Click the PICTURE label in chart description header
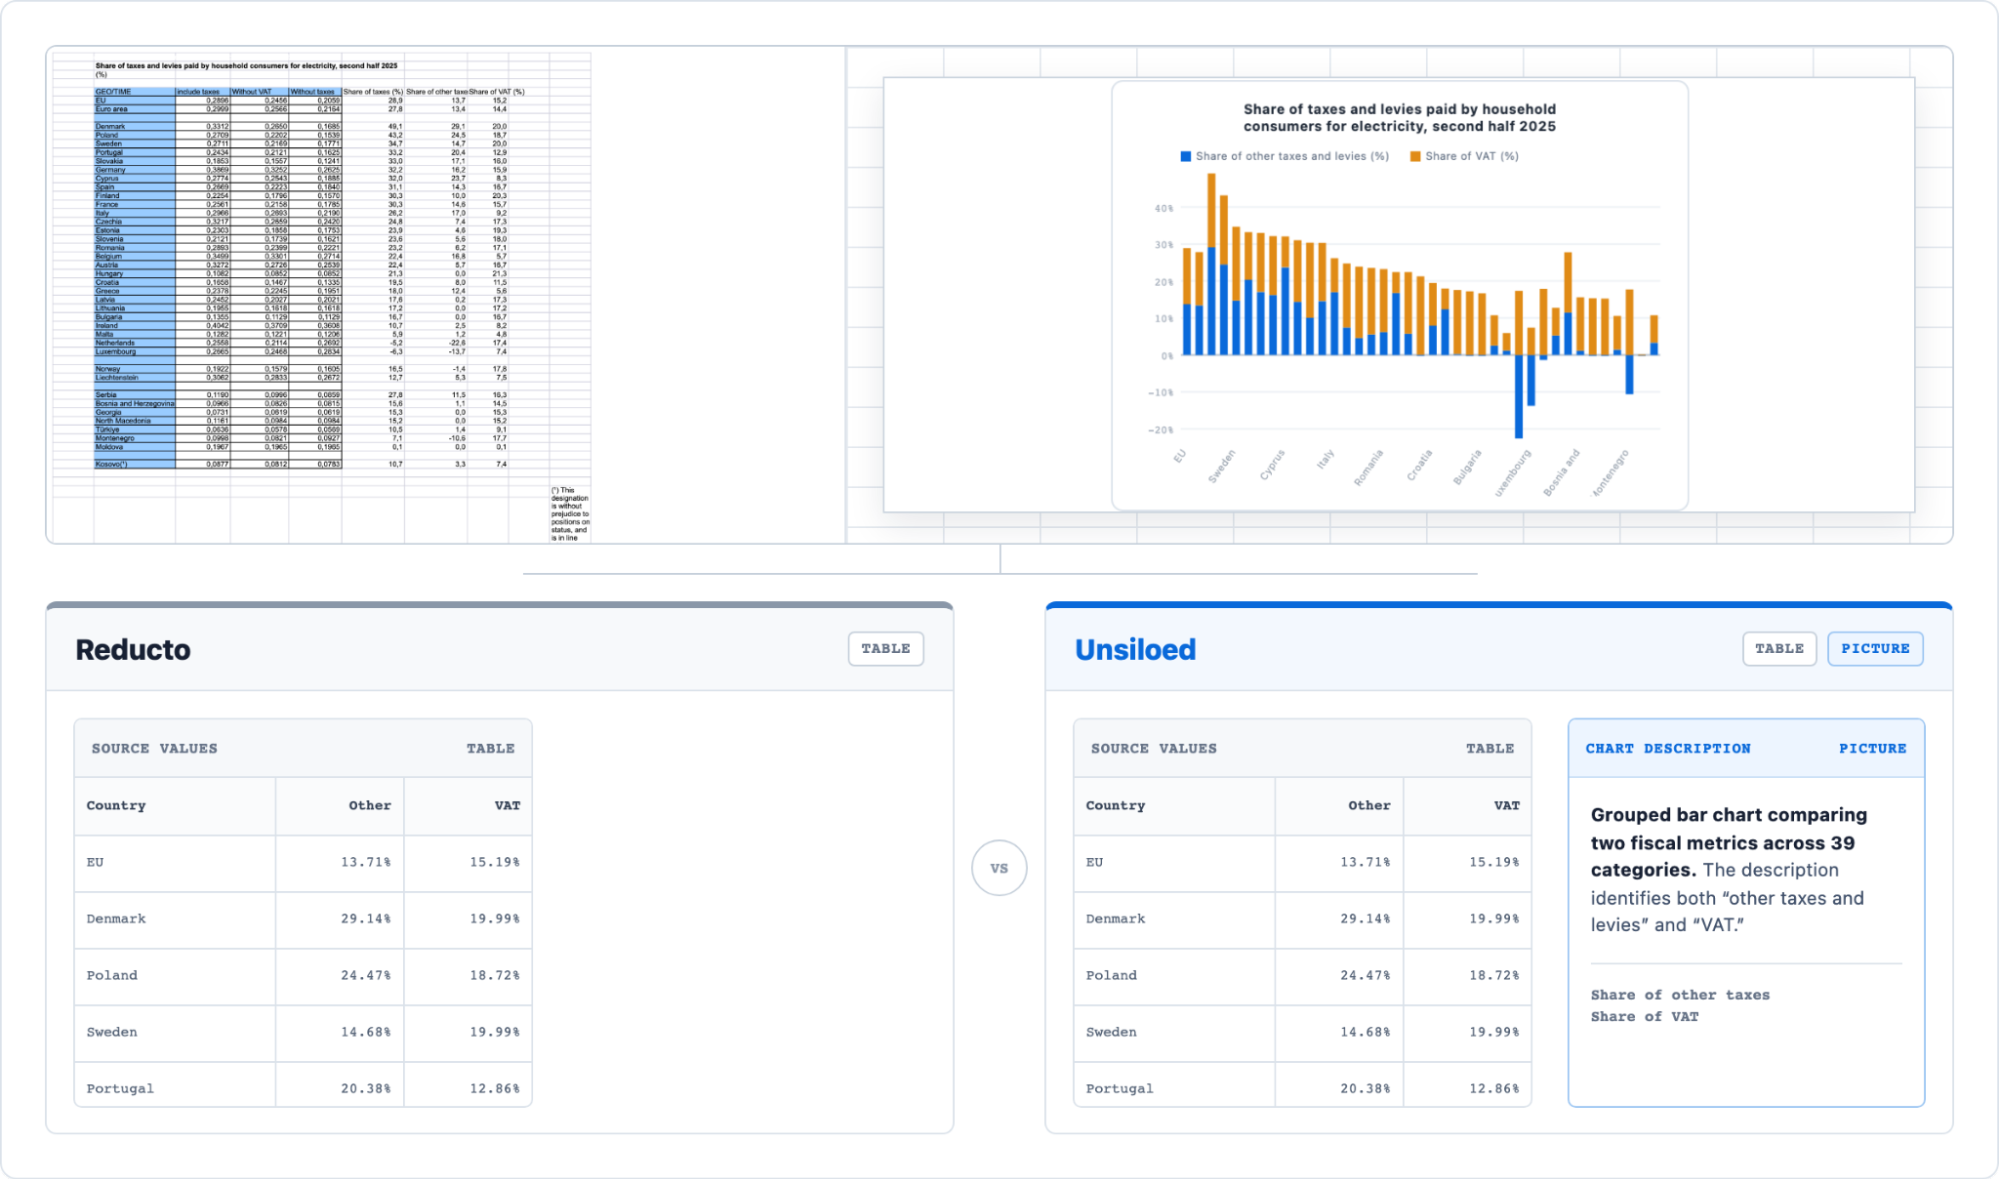1999x1180 pixels. point(1872,749)
